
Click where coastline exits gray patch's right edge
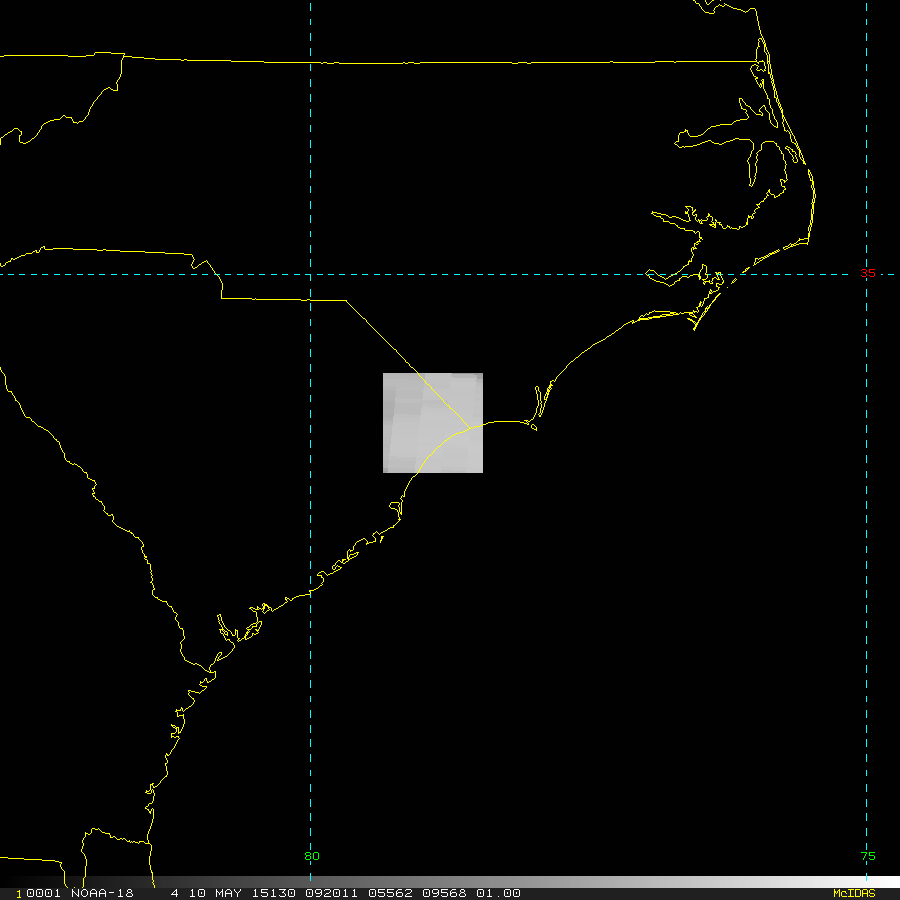tap(483, 425)
